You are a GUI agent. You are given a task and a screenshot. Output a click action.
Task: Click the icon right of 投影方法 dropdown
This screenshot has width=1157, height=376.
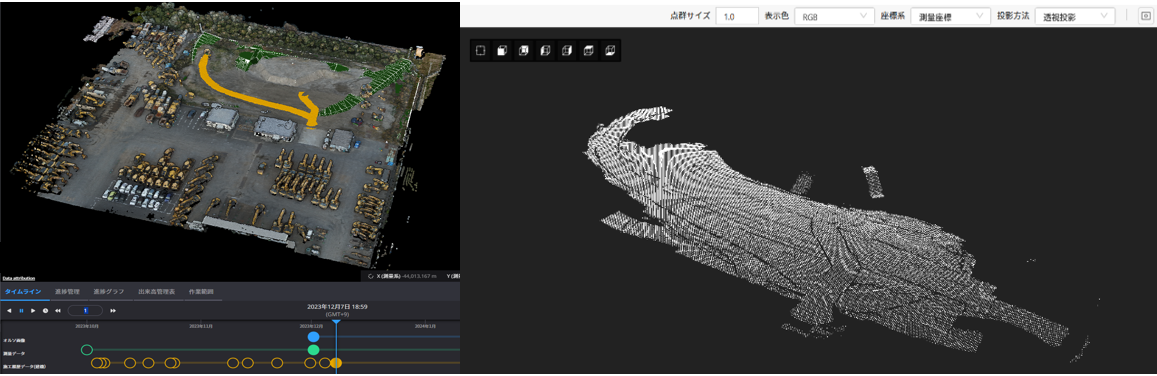click(1145, 16)
